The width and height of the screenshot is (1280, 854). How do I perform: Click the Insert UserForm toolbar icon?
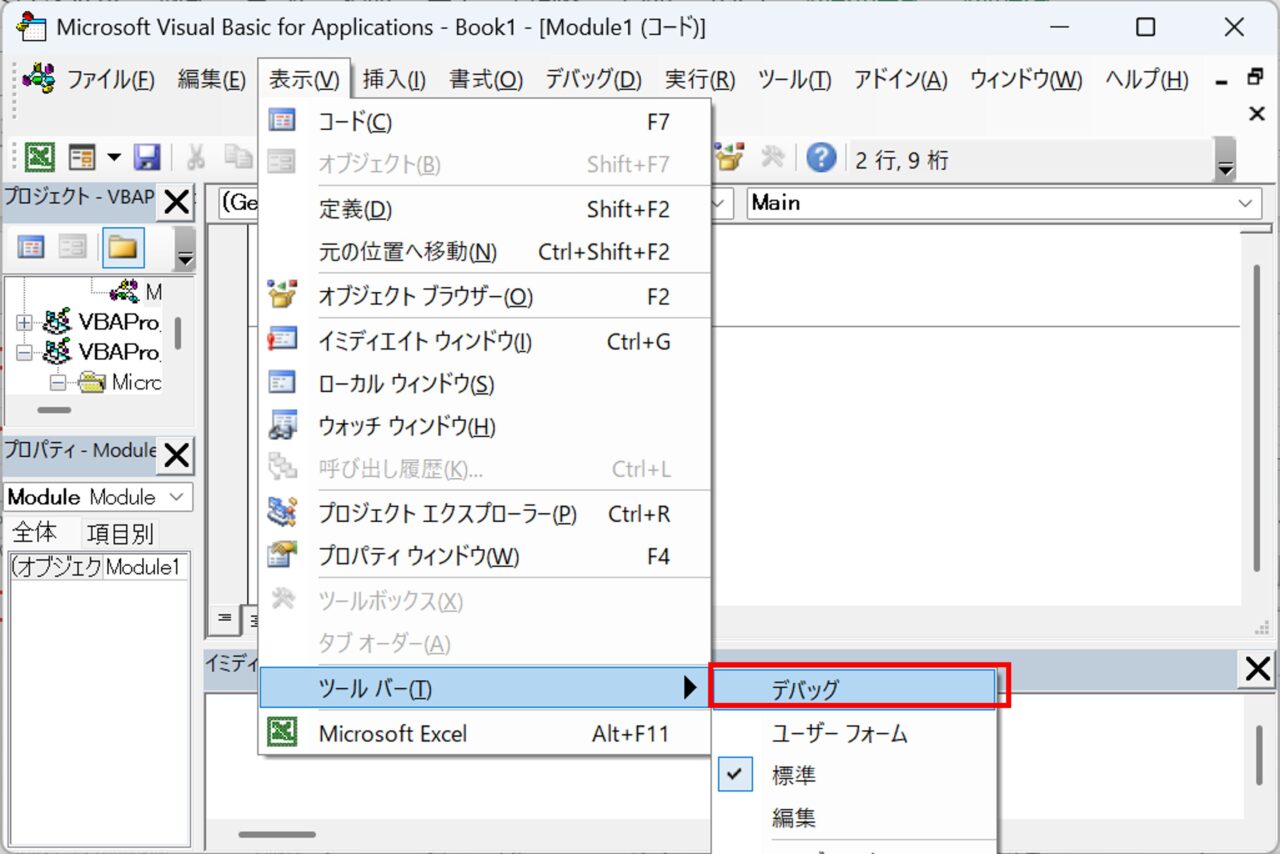(82, 157)
